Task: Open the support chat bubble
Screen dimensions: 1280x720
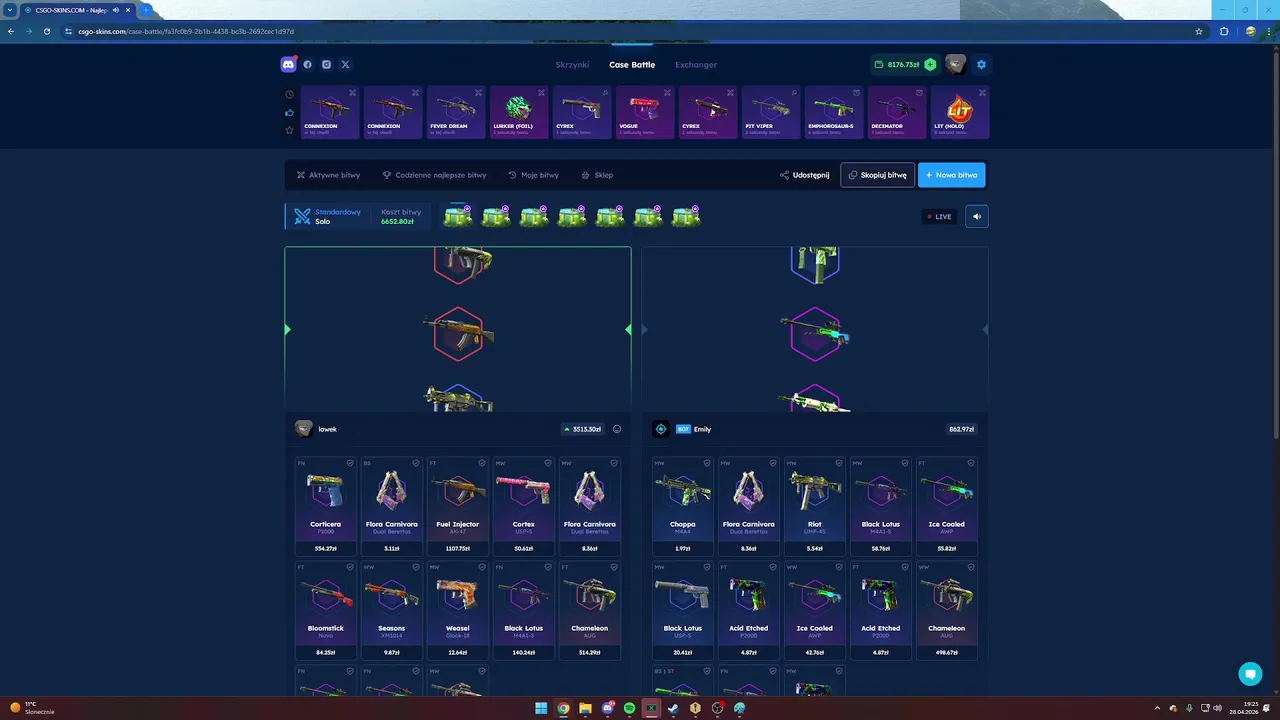Action: (1250, 674)
